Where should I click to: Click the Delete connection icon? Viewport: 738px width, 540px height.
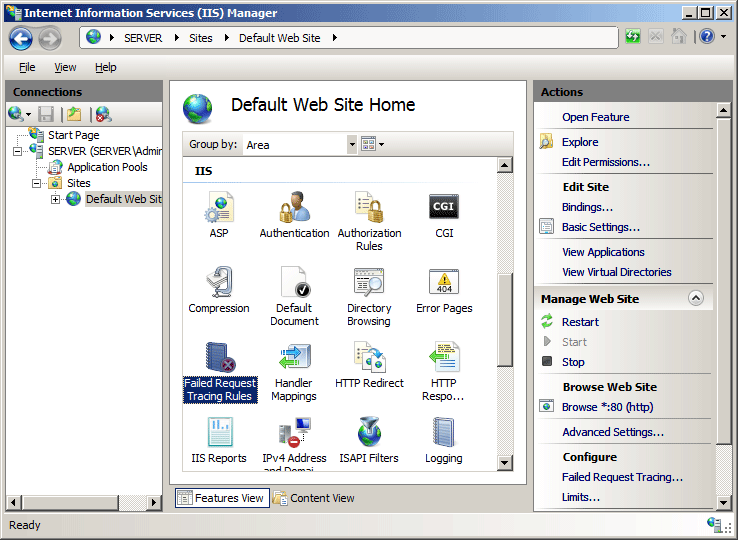(103, 114)
